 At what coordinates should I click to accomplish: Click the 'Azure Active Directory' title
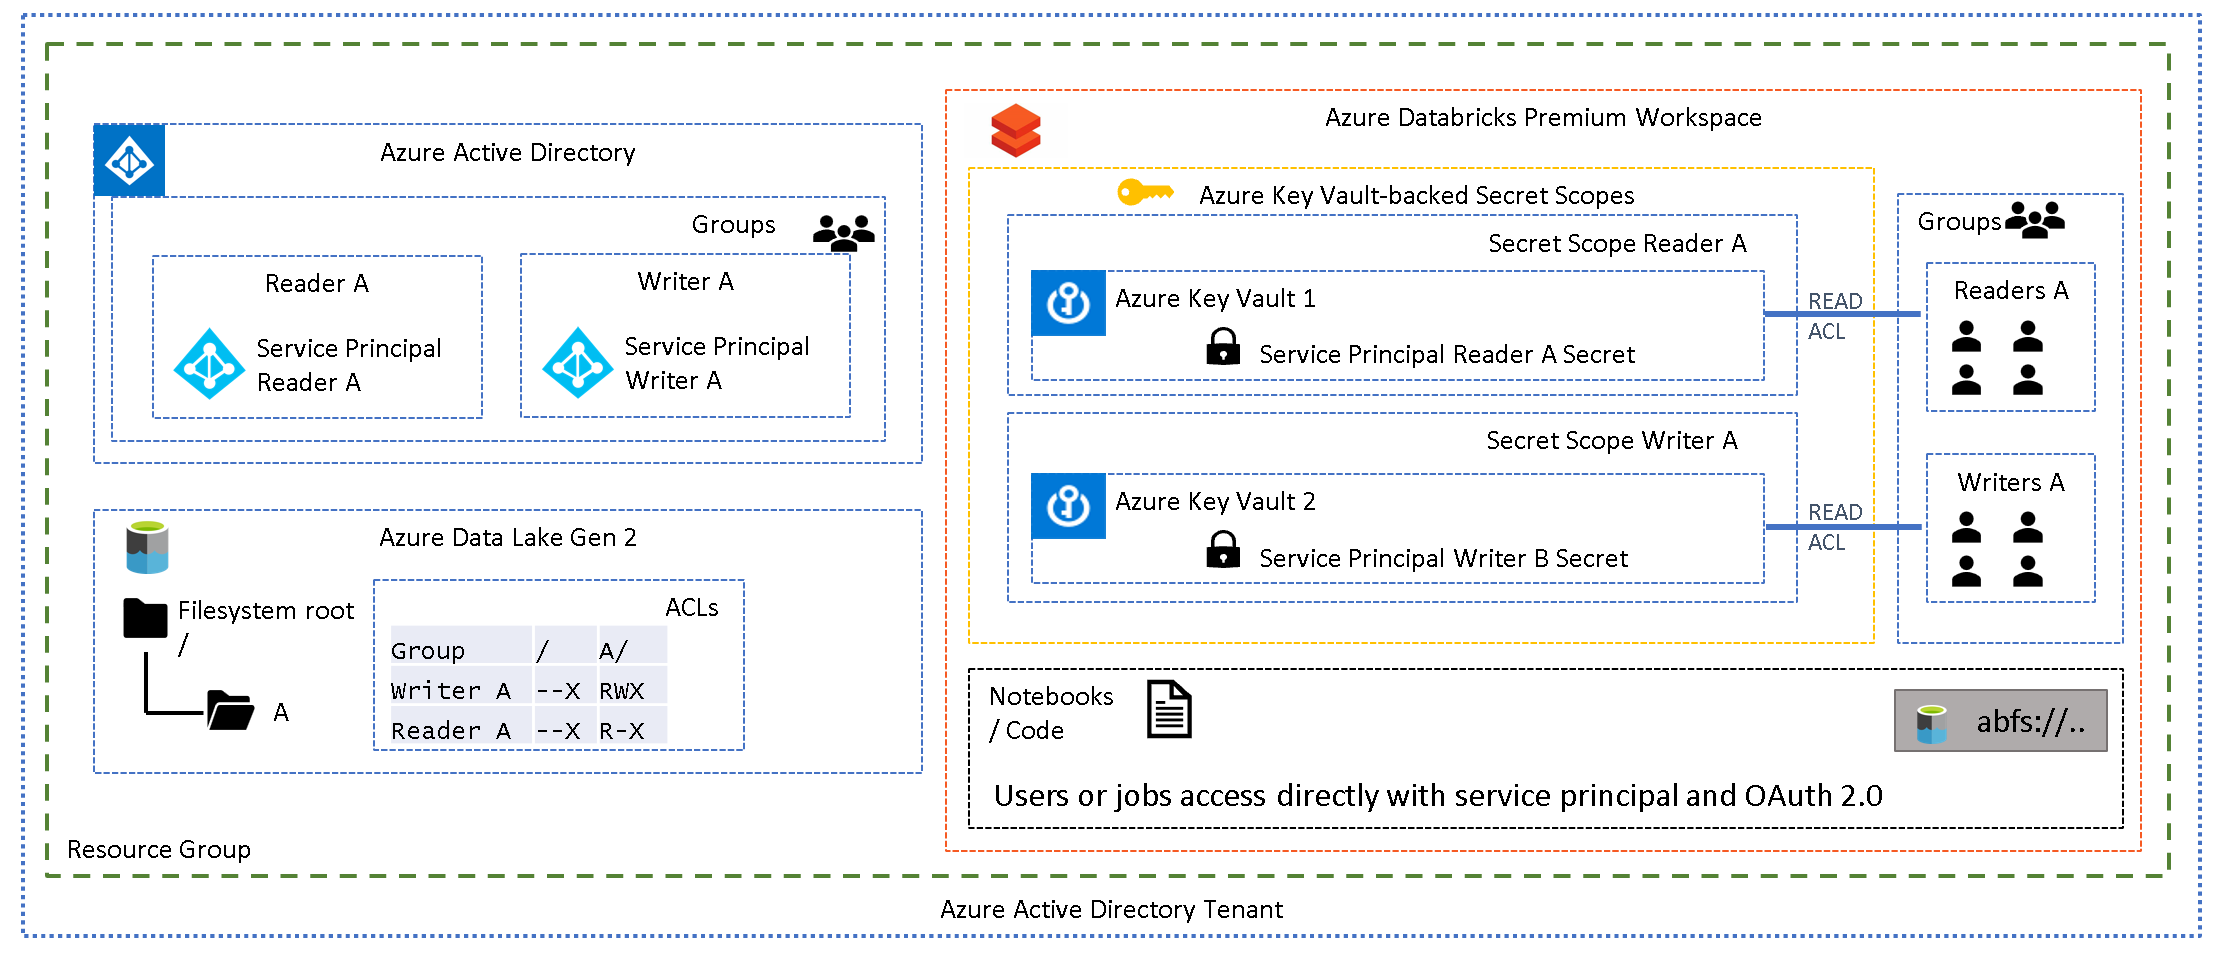pos(507,152)
